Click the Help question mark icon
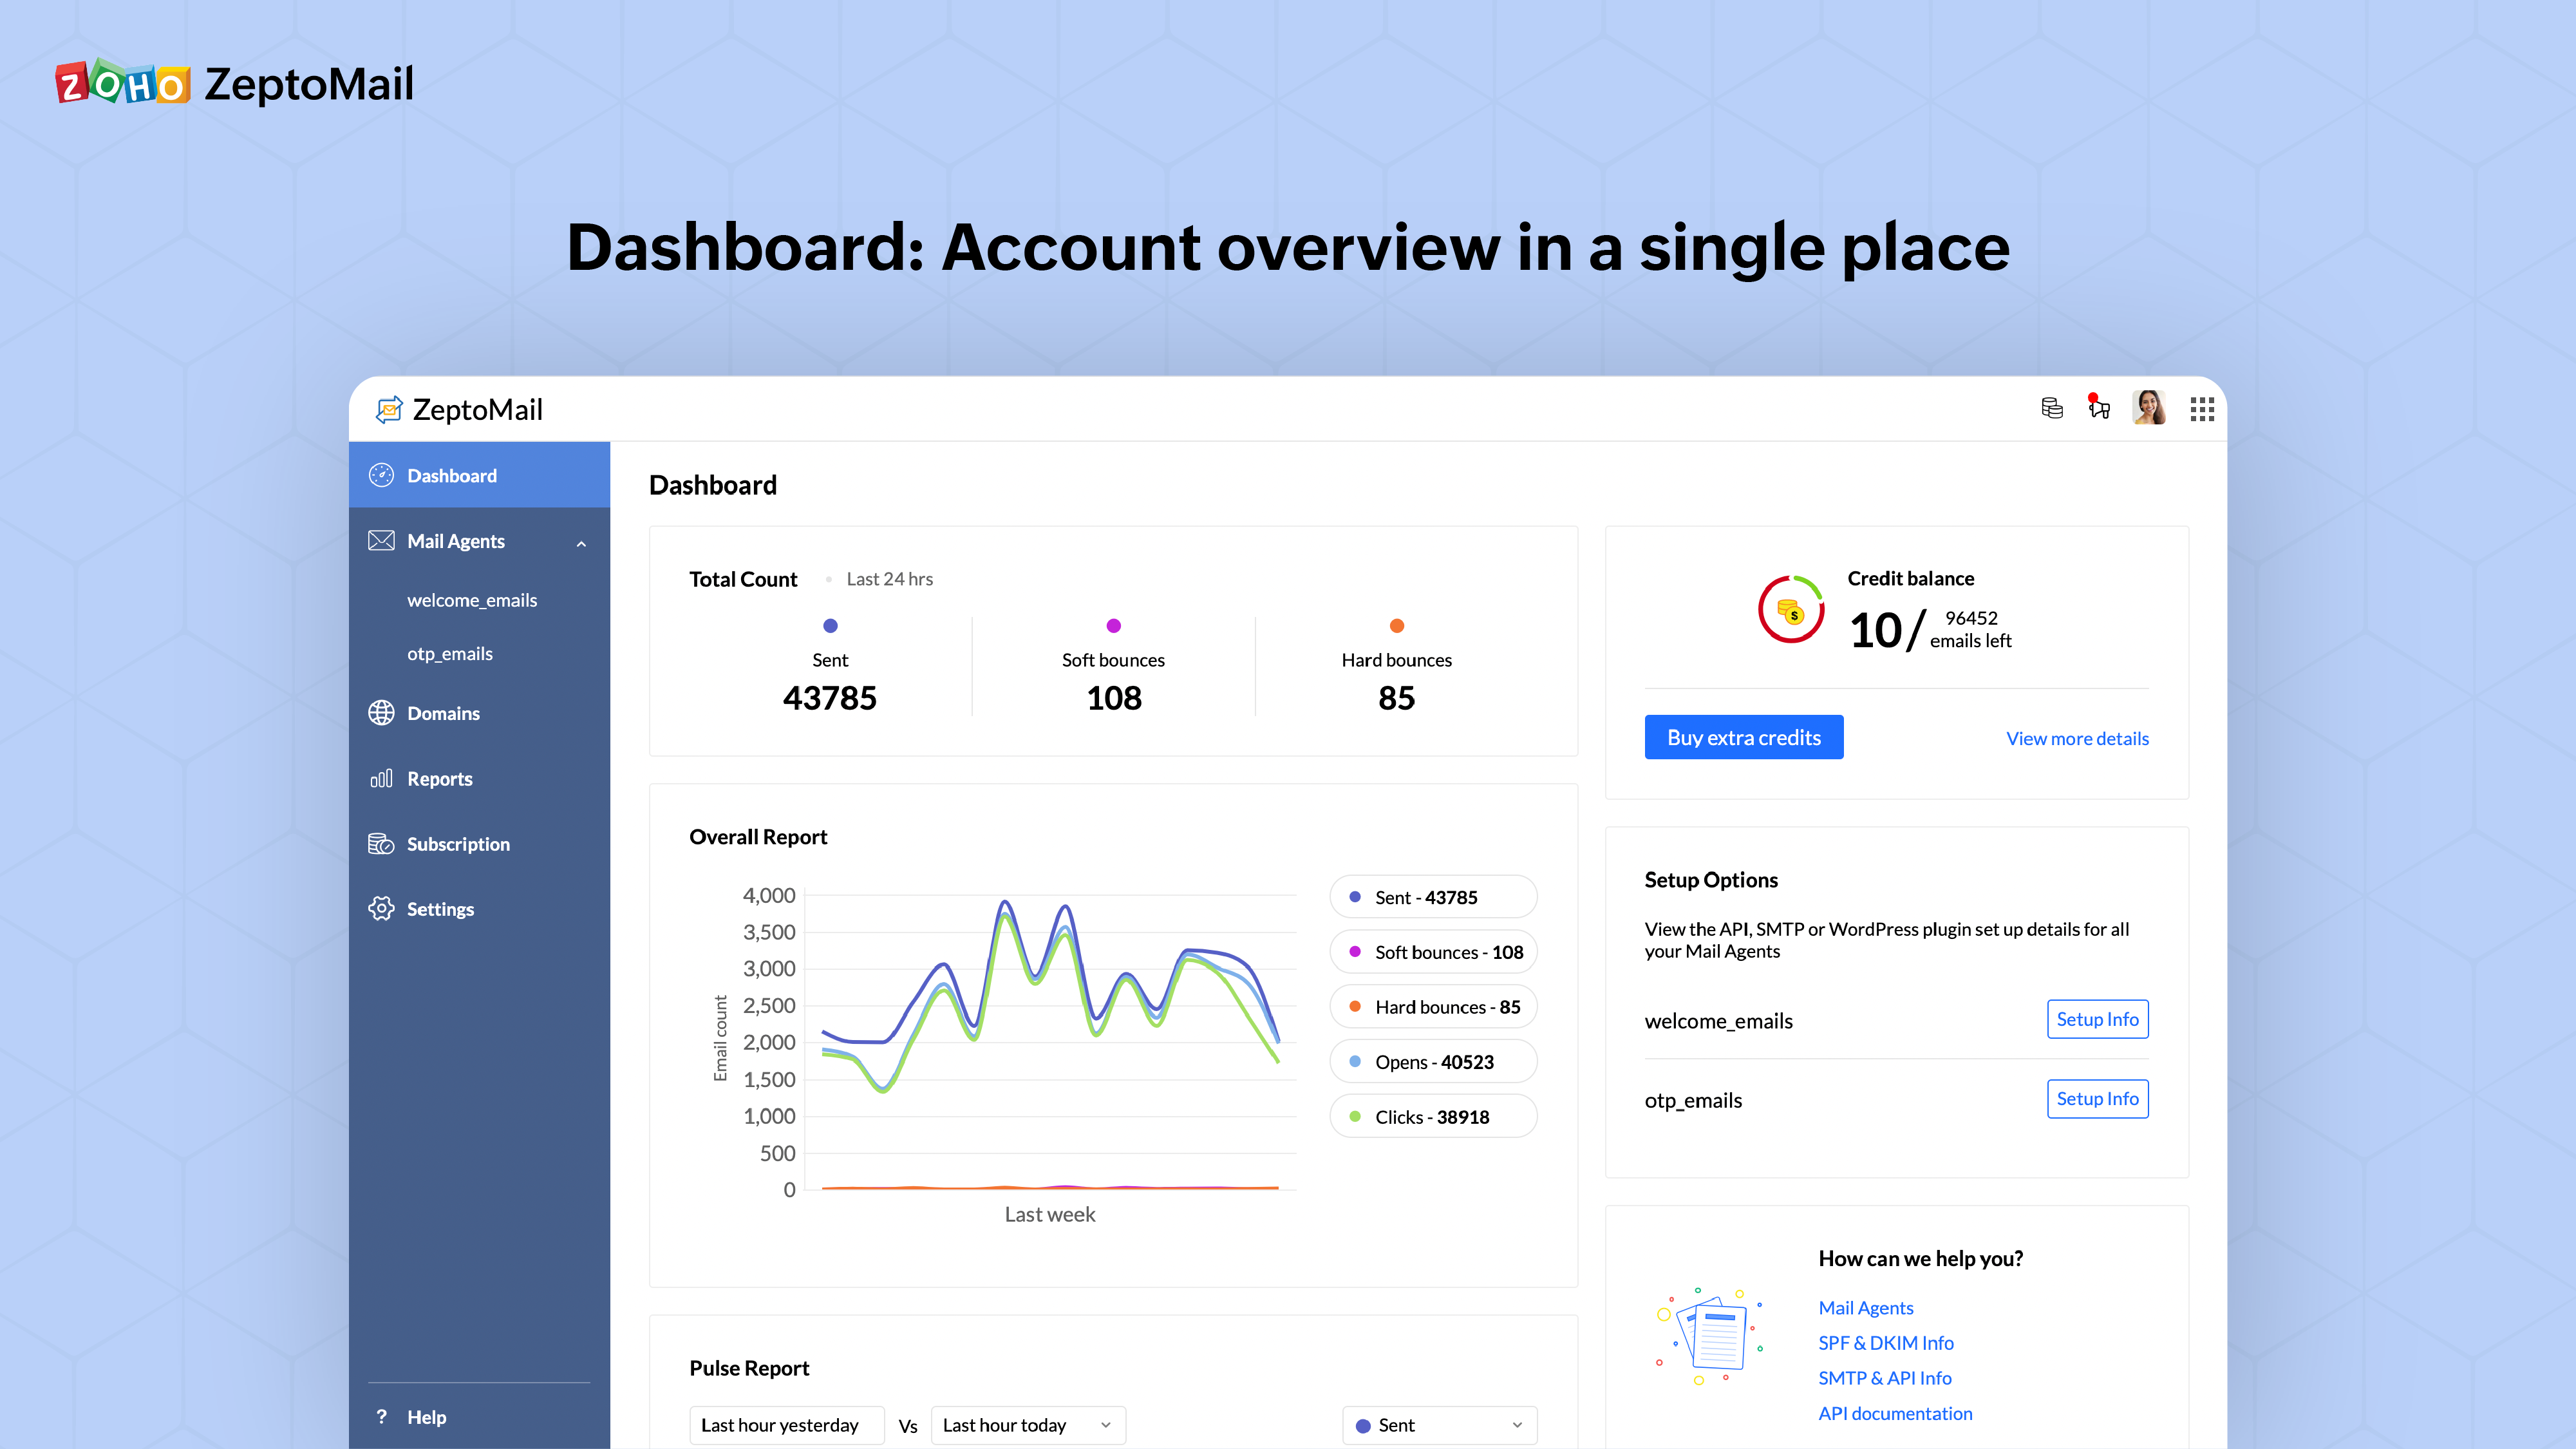 click(x=381, y=1417)
